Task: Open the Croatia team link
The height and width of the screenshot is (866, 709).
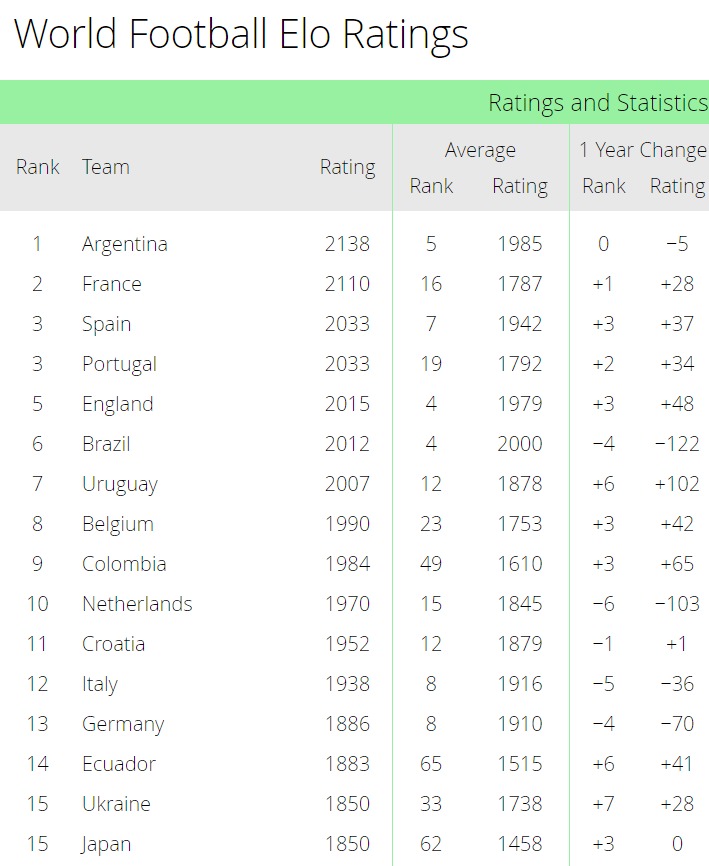Action: coord(113,644)
